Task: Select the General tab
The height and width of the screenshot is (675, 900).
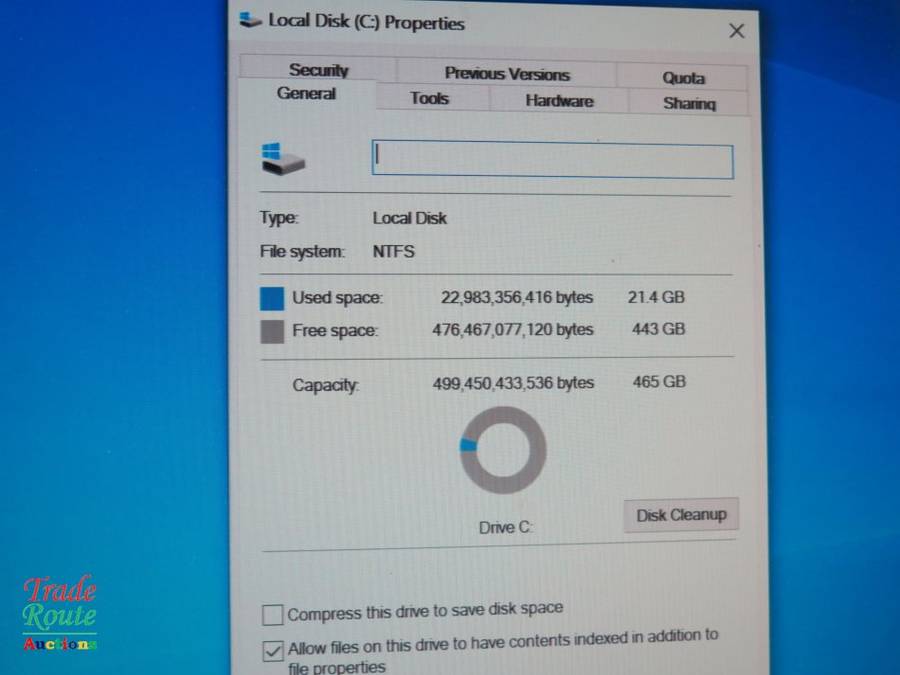Action: coord(306,94)
